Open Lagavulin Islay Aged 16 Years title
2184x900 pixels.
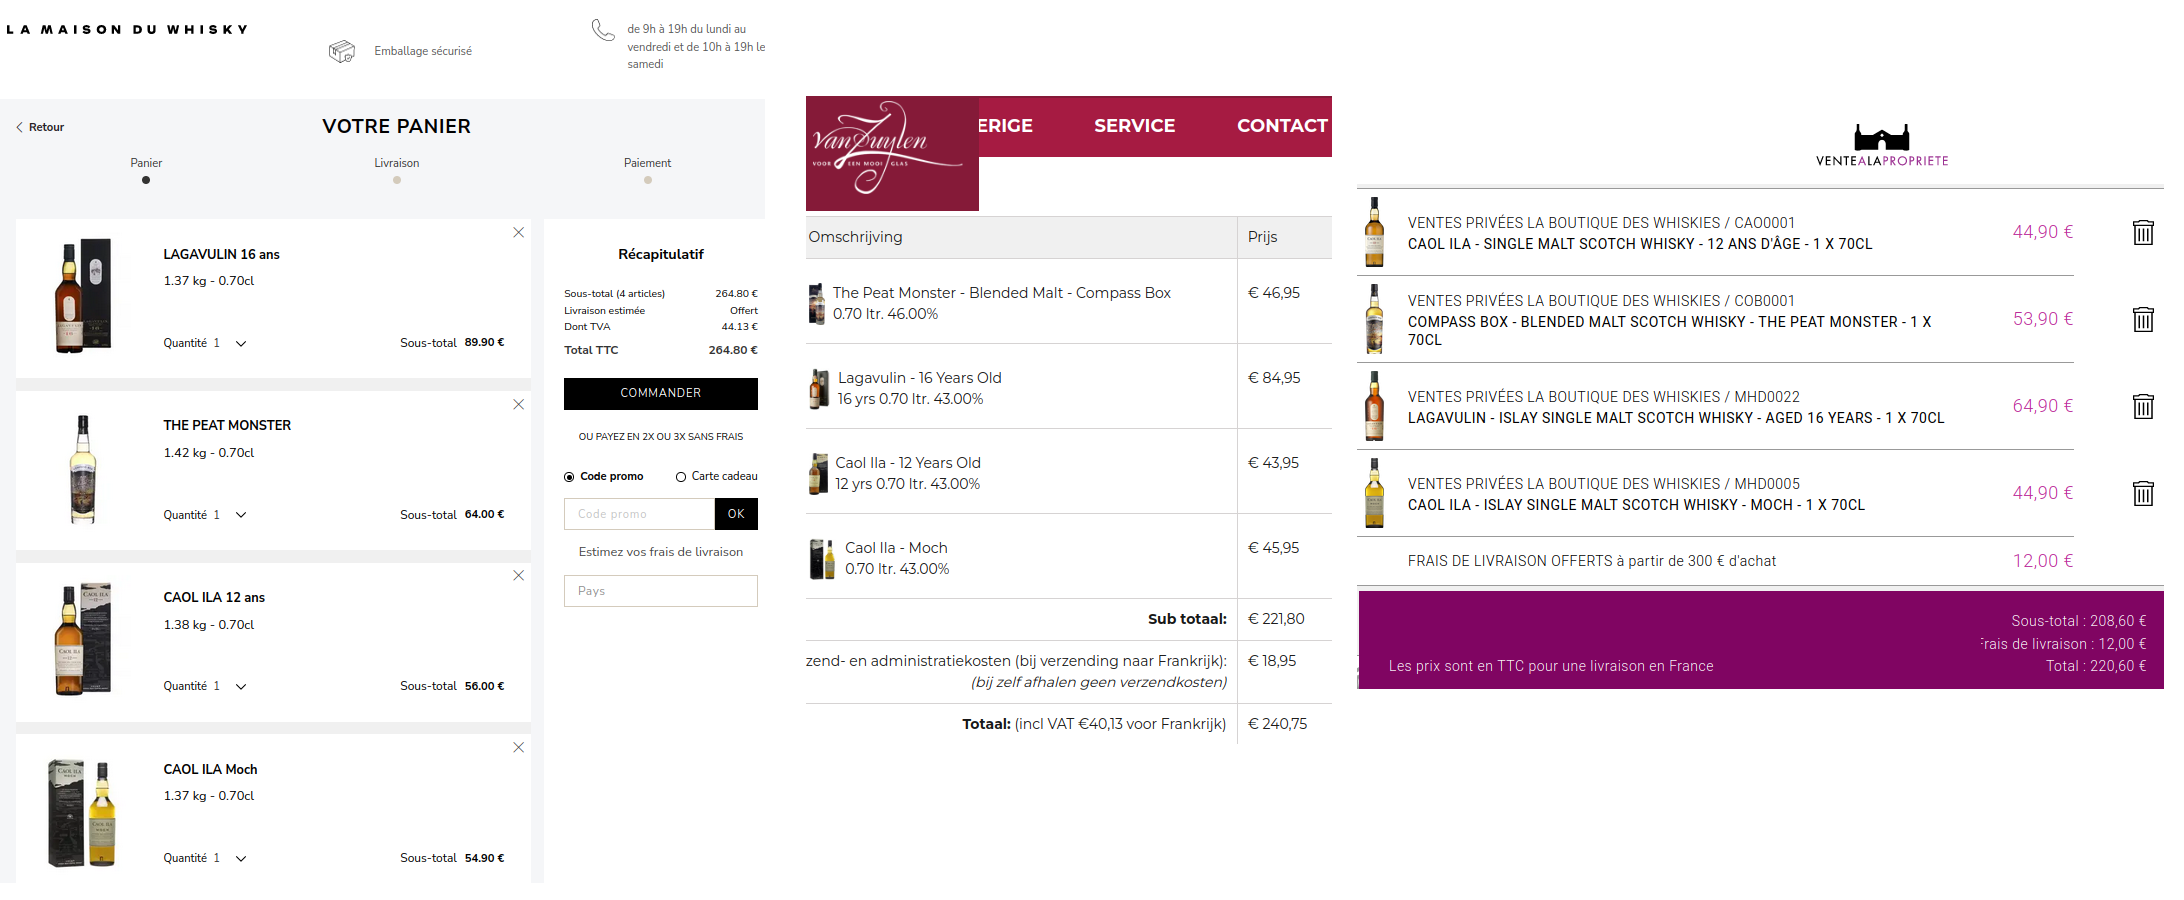pos(1676,418)
